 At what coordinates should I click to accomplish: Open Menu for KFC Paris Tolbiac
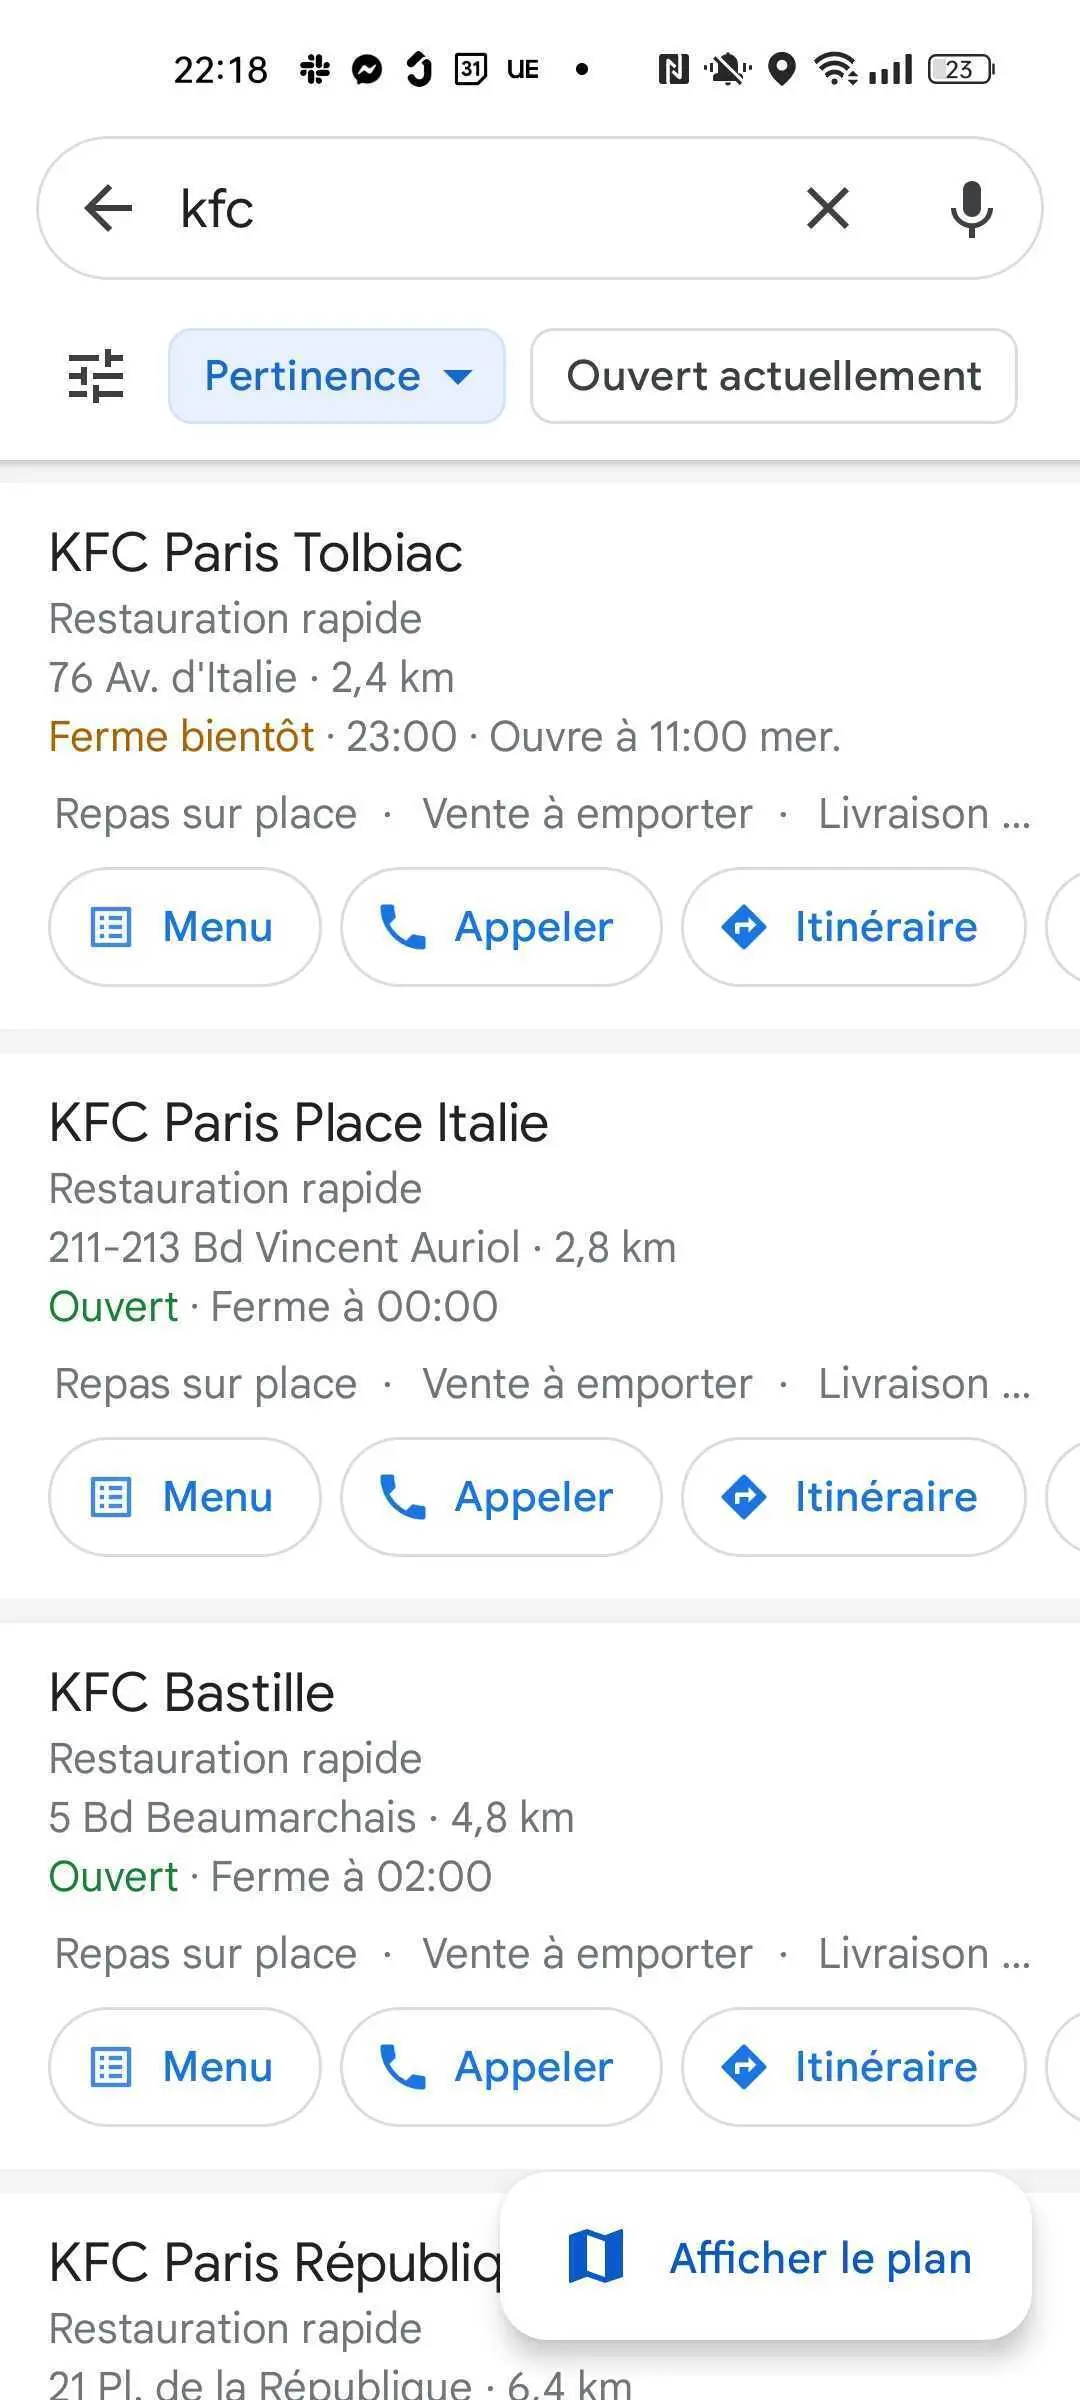pyautogui.click(x=185, y=927)
